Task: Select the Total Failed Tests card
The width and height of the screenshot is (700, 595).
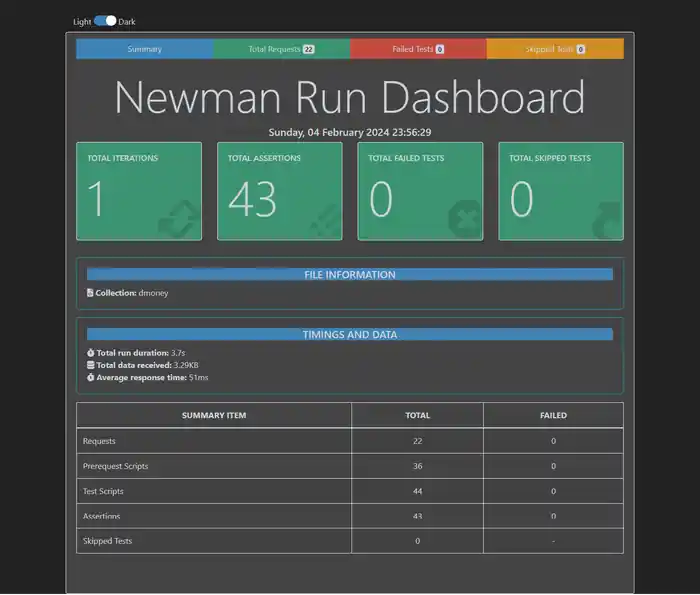Action: [420, 191]
